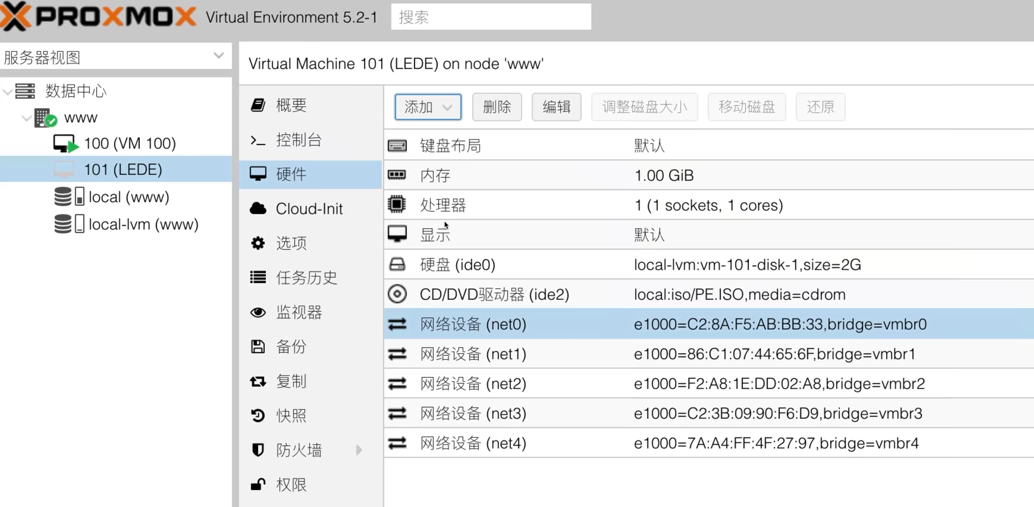This screenshot has width=1034, height=507.
Task: Click the 权限 unlock icon
Action: click(258, 485)
